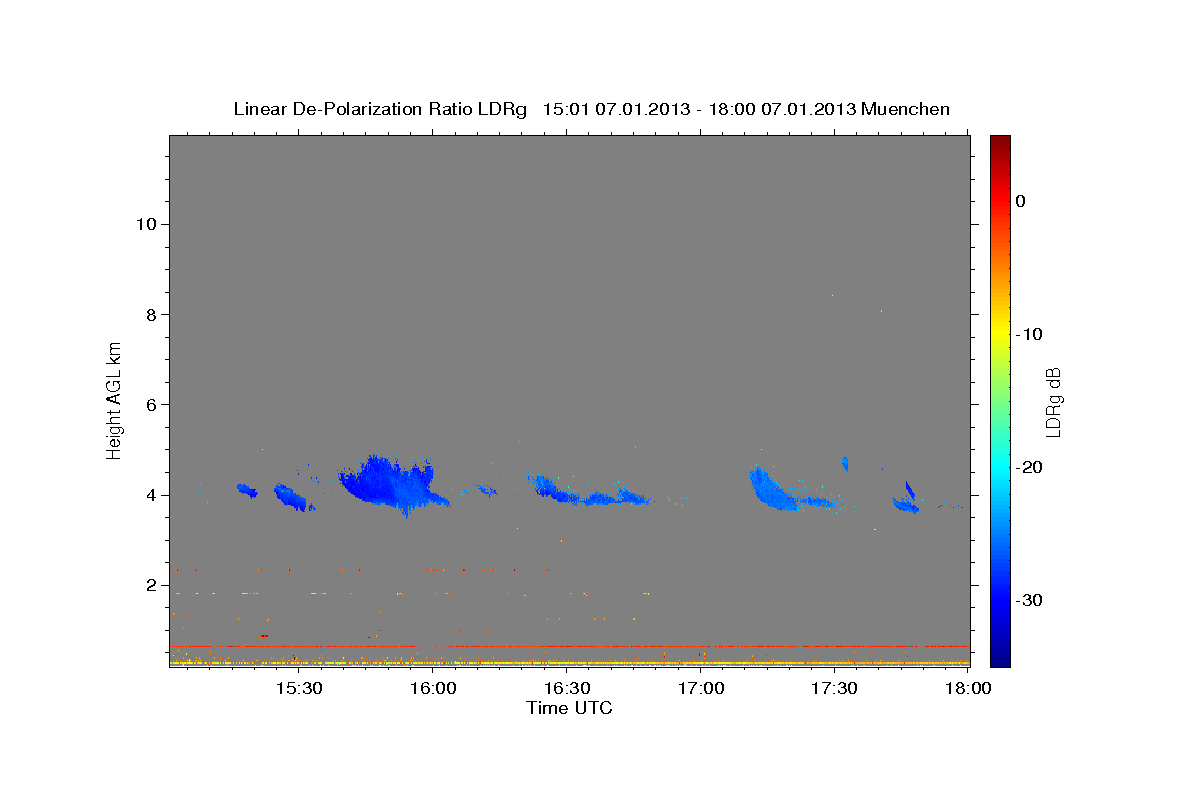Click the small cloud patch near 15:20
This screenshot has width=1200, height=800.
click(x=247, y=490)
